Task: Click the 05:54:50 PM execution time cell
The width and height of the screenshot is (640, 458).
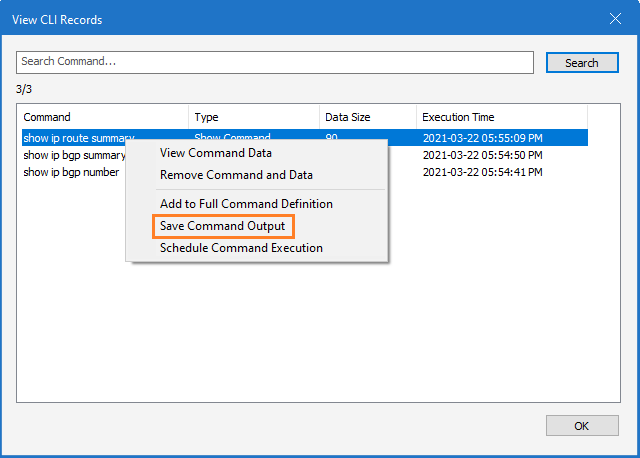Action: (482, 155)
